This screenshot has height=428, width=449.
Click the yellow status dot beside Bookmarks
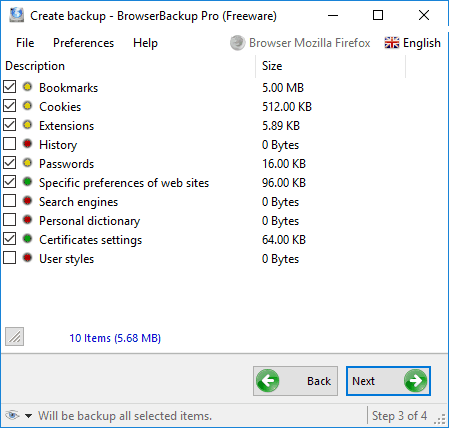click(27, 87)
